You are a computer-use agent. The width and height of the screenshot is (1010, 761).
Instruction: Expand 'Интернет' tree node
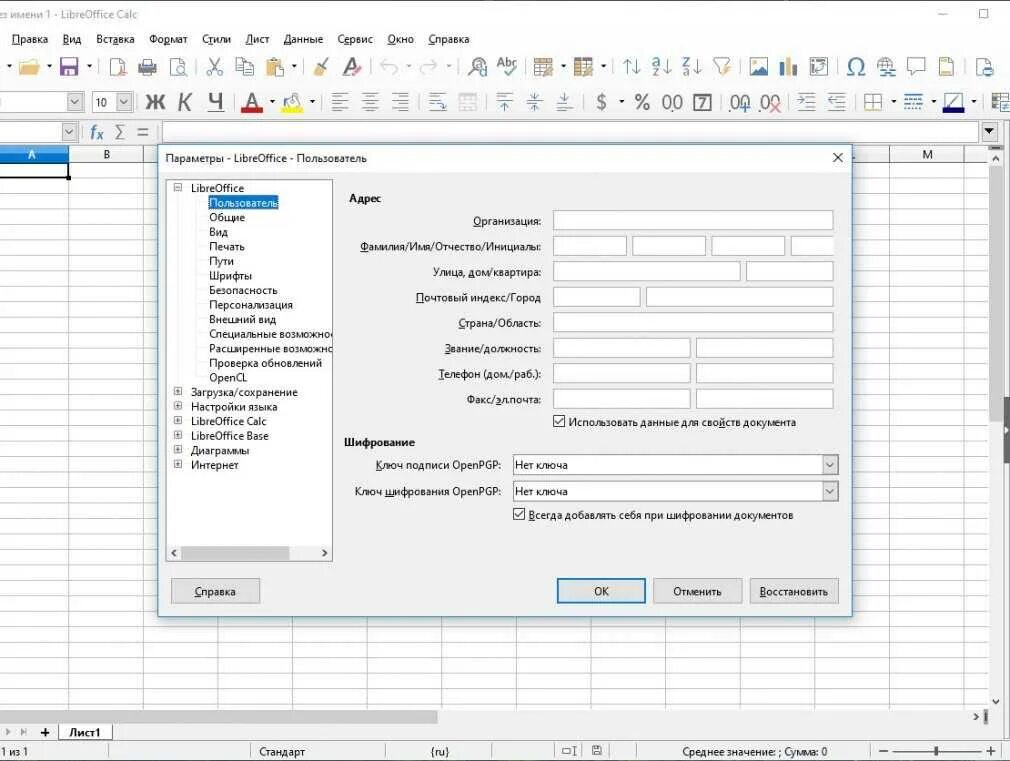[178, 464]
